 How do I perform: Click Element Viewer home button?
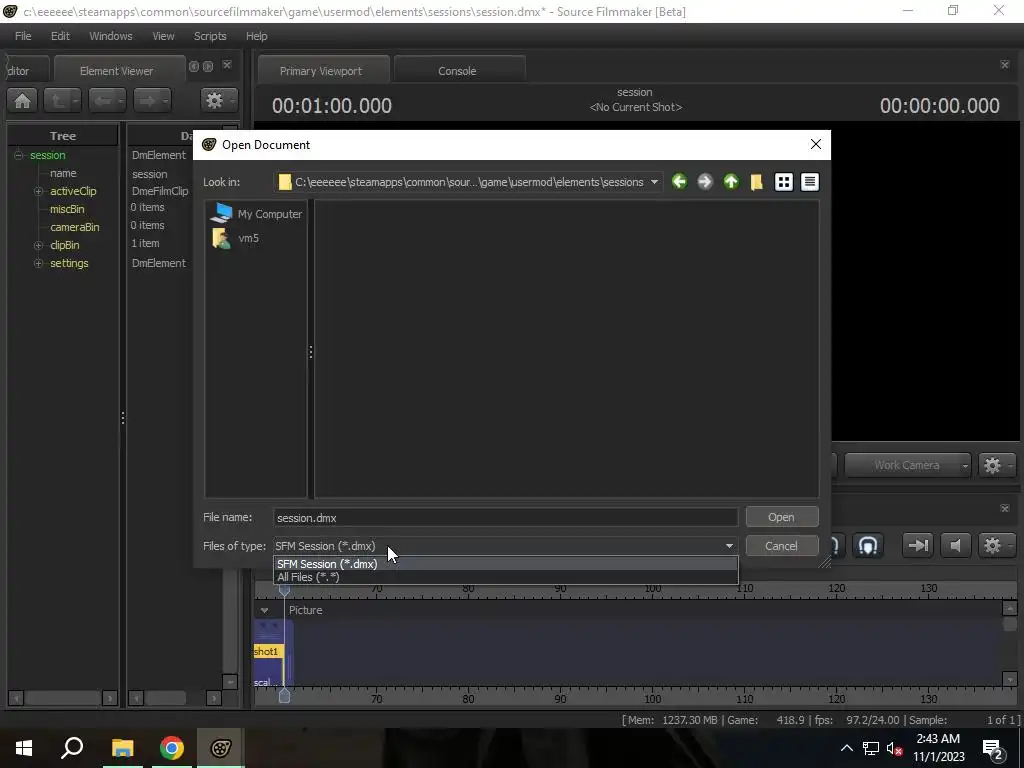[23, 101]
